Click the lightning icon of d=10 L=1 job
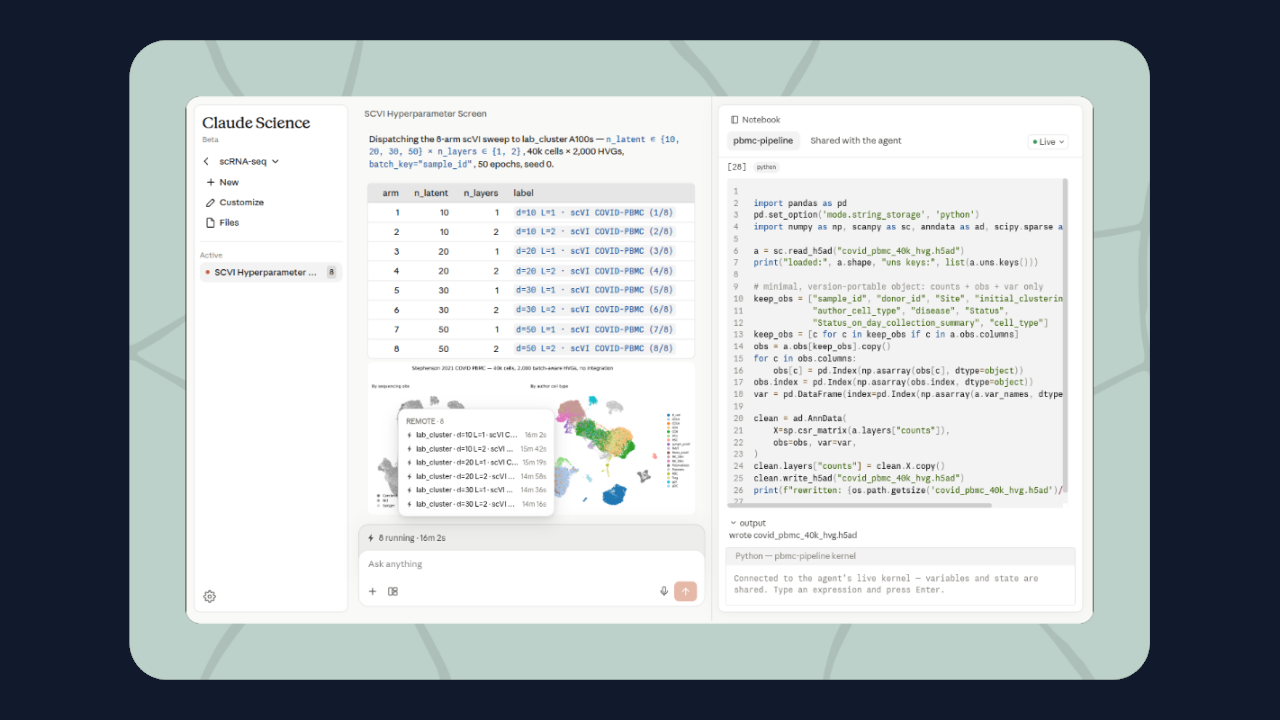 [410, 435]
